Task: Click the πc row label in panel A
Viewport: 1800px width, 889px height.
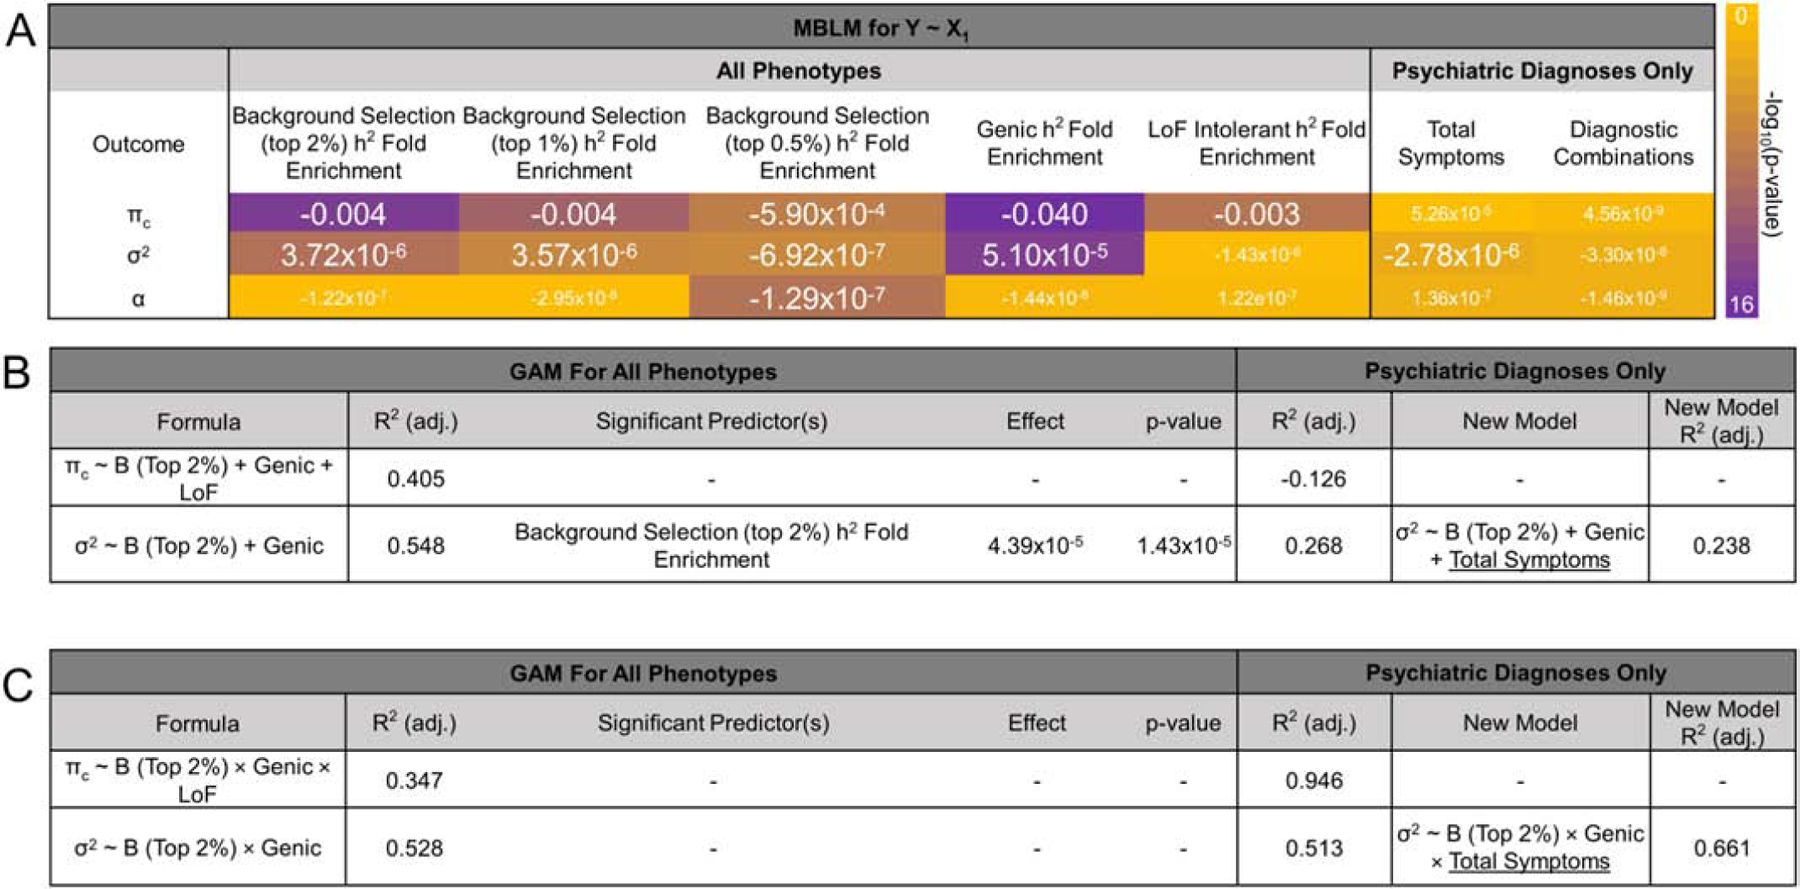Action: click(138, 215)
